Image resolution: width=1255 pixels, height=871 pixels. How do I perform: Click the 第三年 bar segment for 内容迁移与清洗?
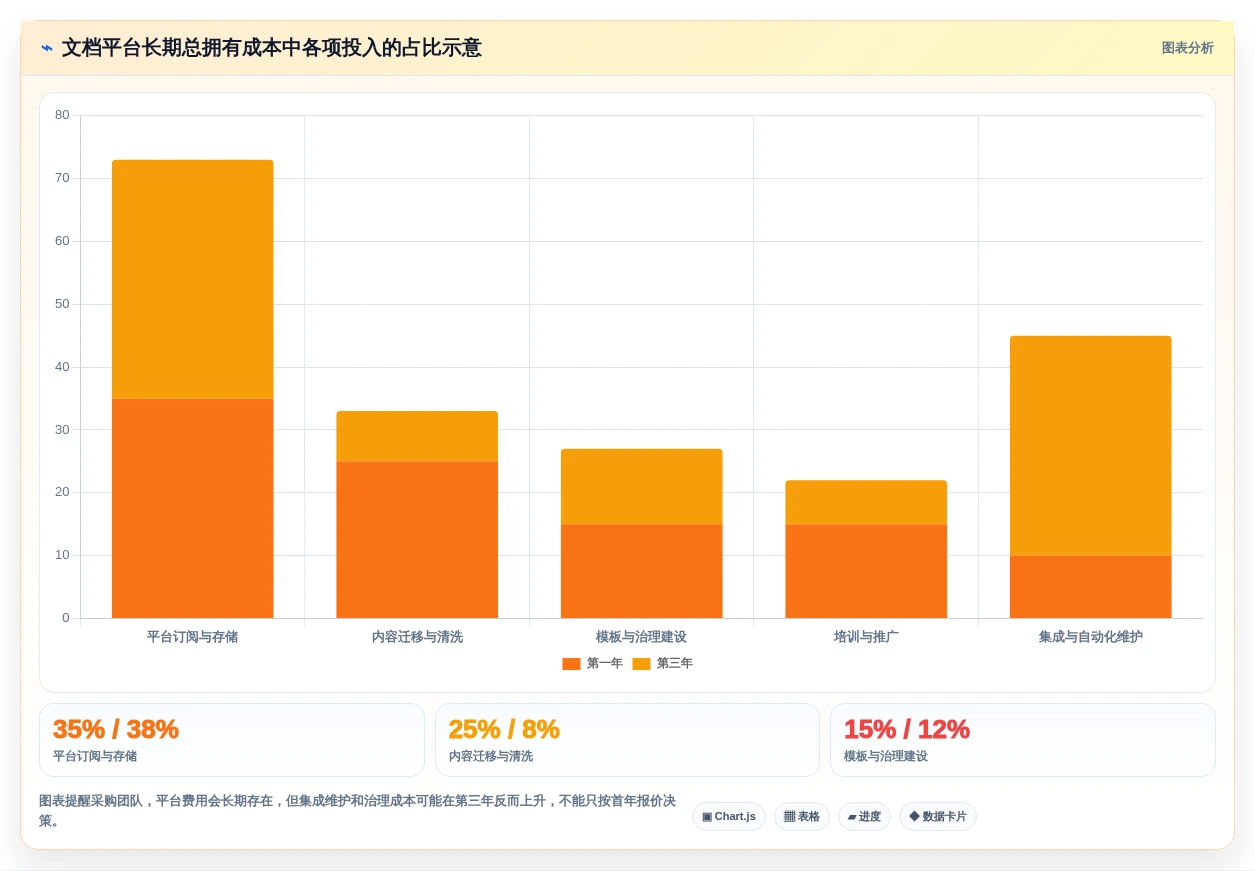pyautogui.click(x=417, y=436)
